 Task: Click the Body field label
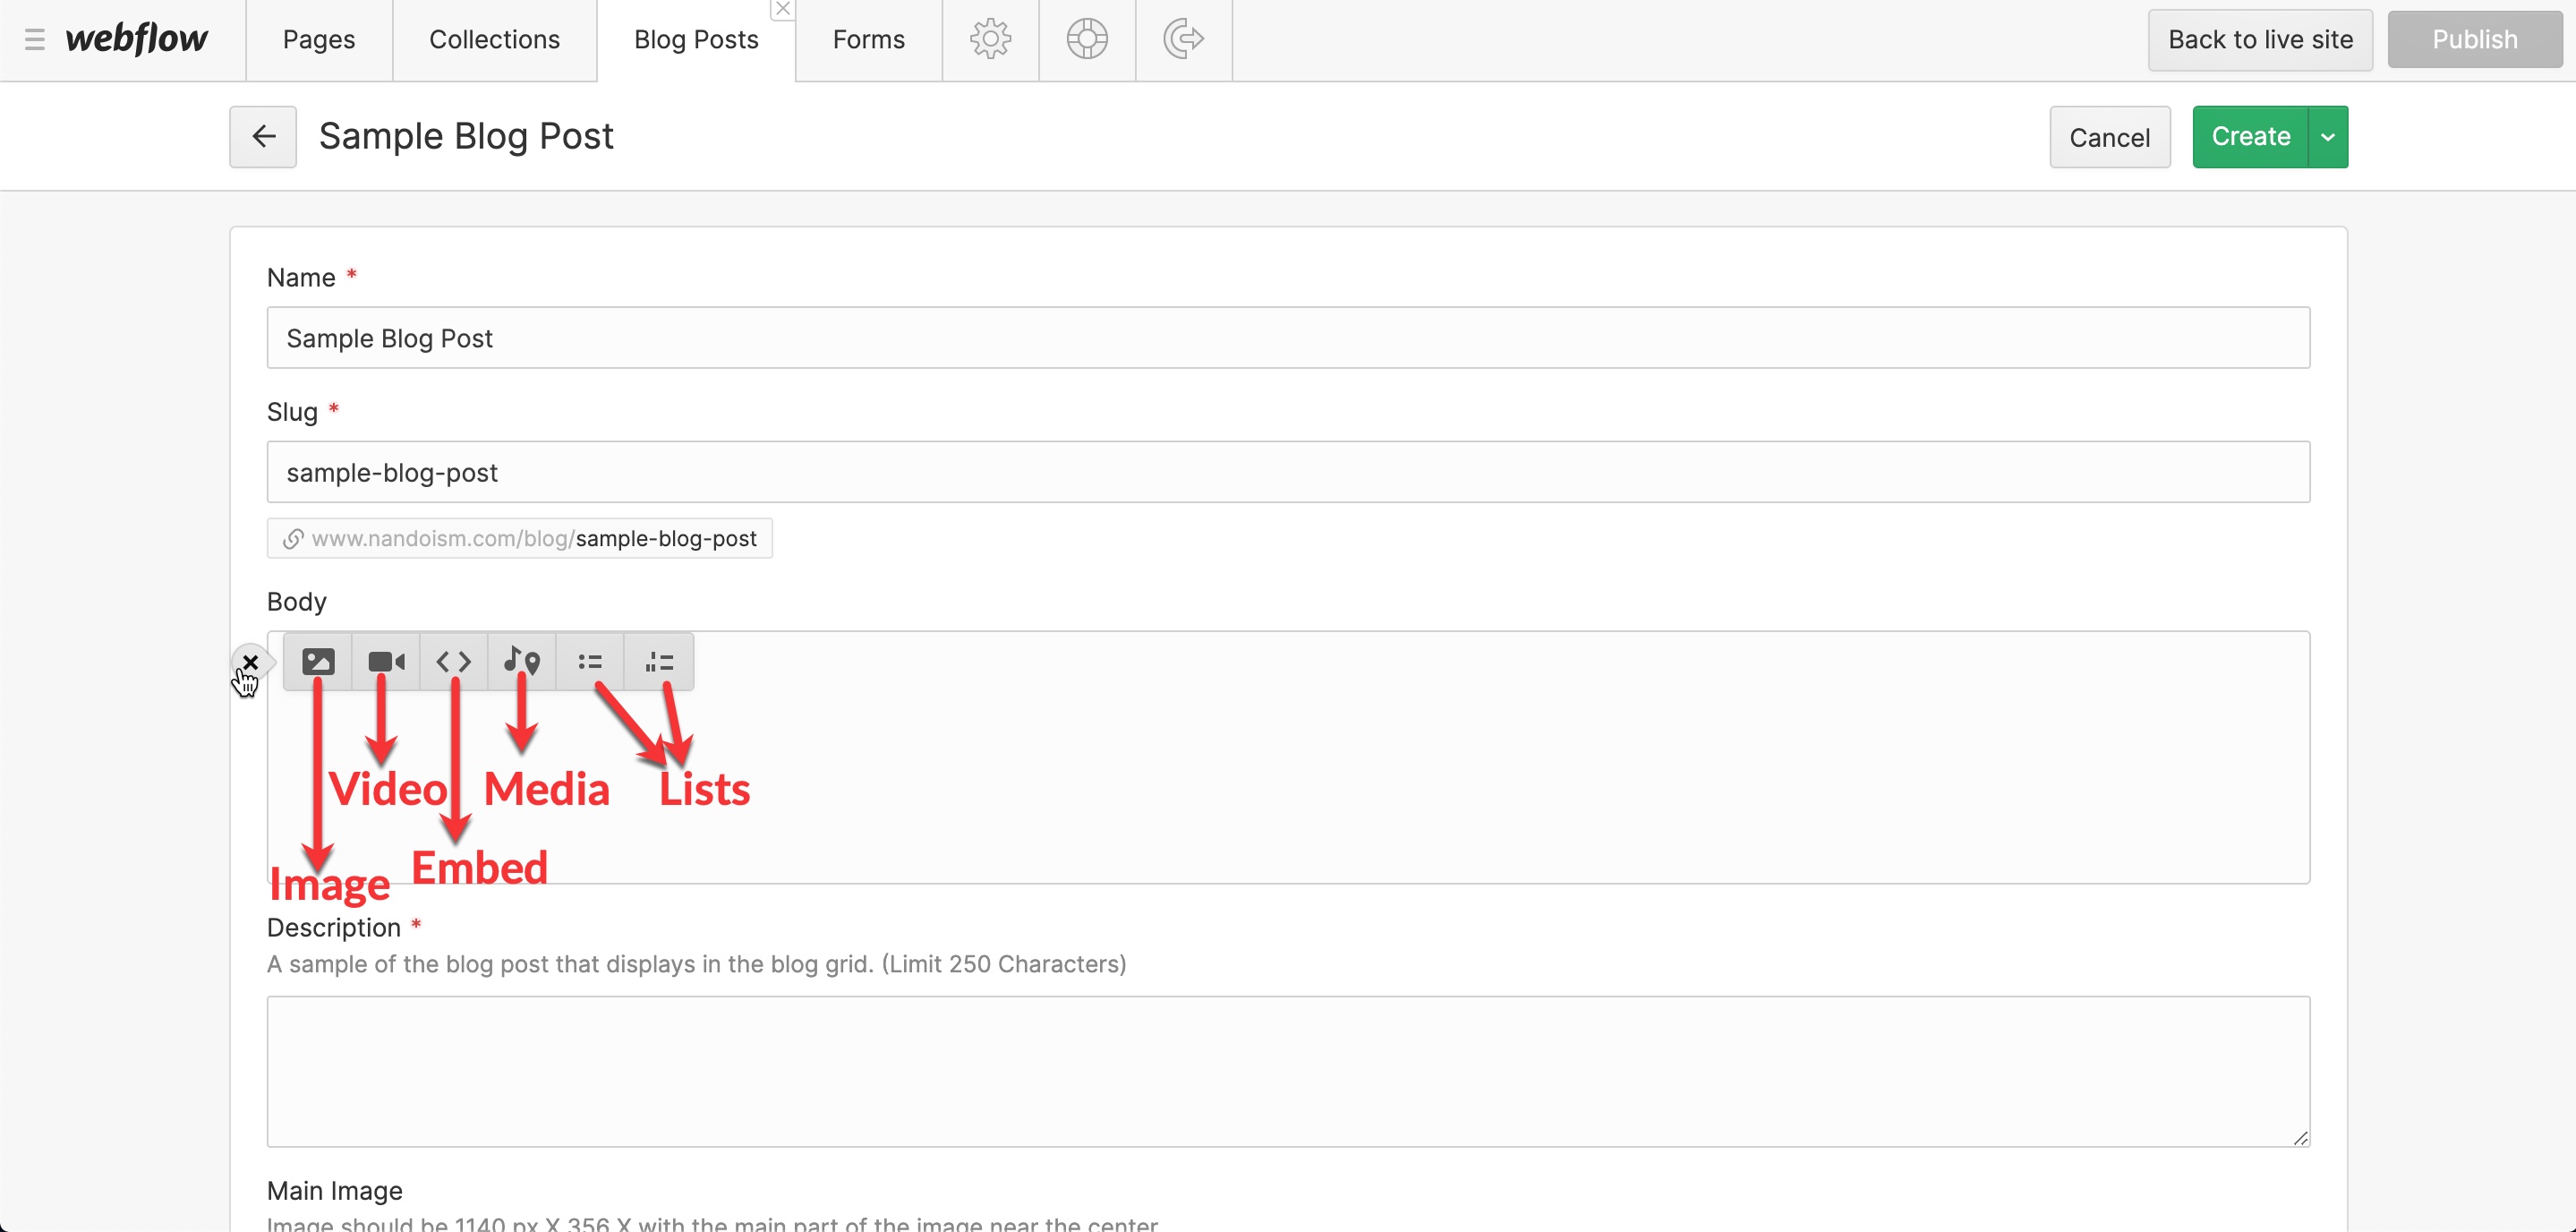point(297,602)
